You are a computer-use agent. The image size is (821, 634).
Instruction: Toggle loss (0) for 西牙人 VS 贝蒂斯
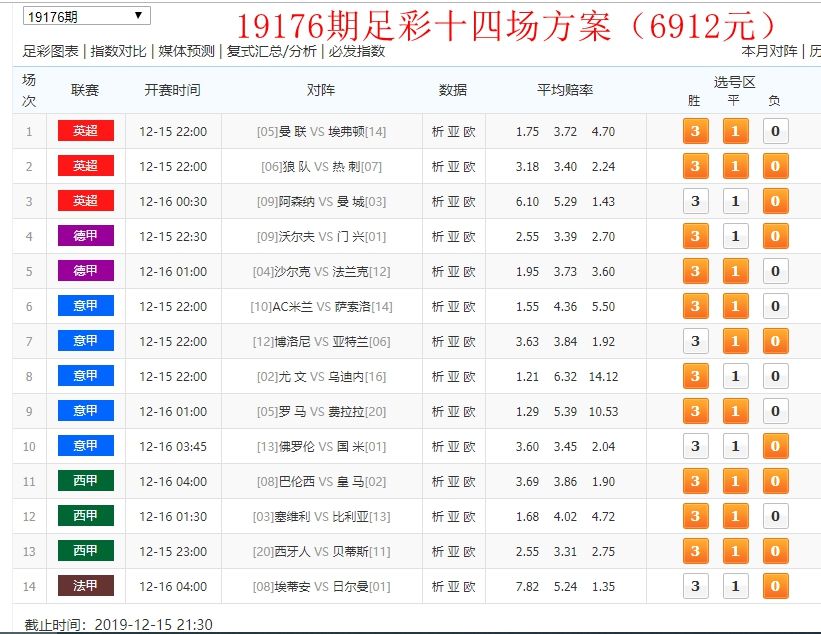(775, 551)
